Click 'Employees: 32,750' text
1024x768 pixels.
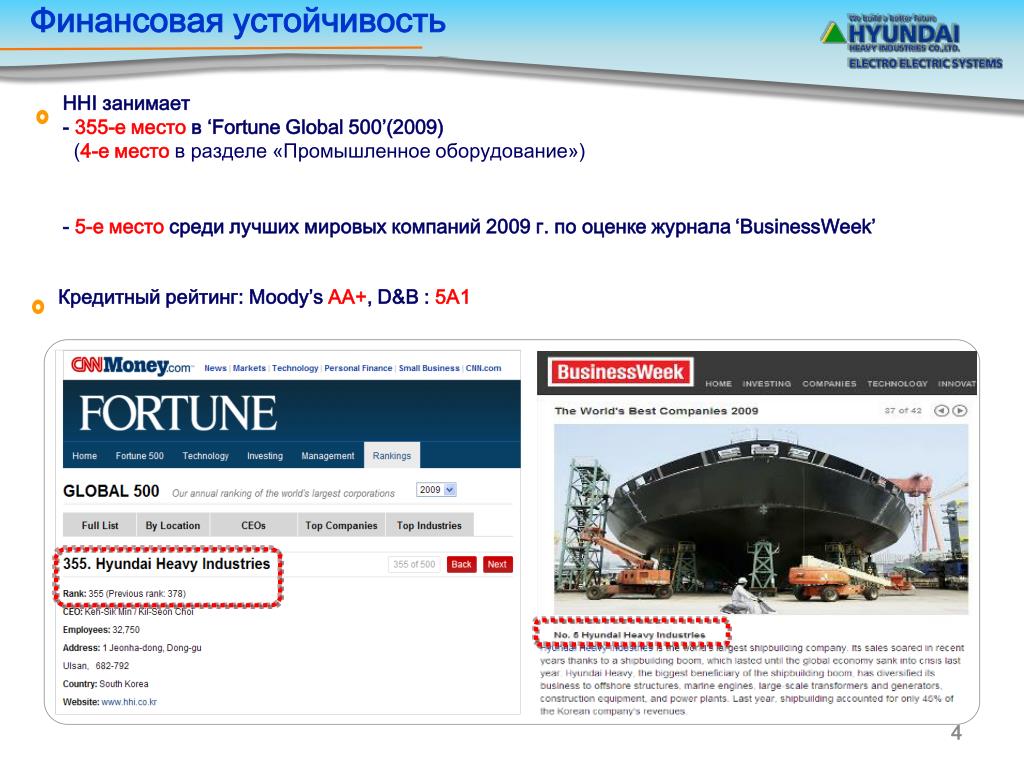101,630
